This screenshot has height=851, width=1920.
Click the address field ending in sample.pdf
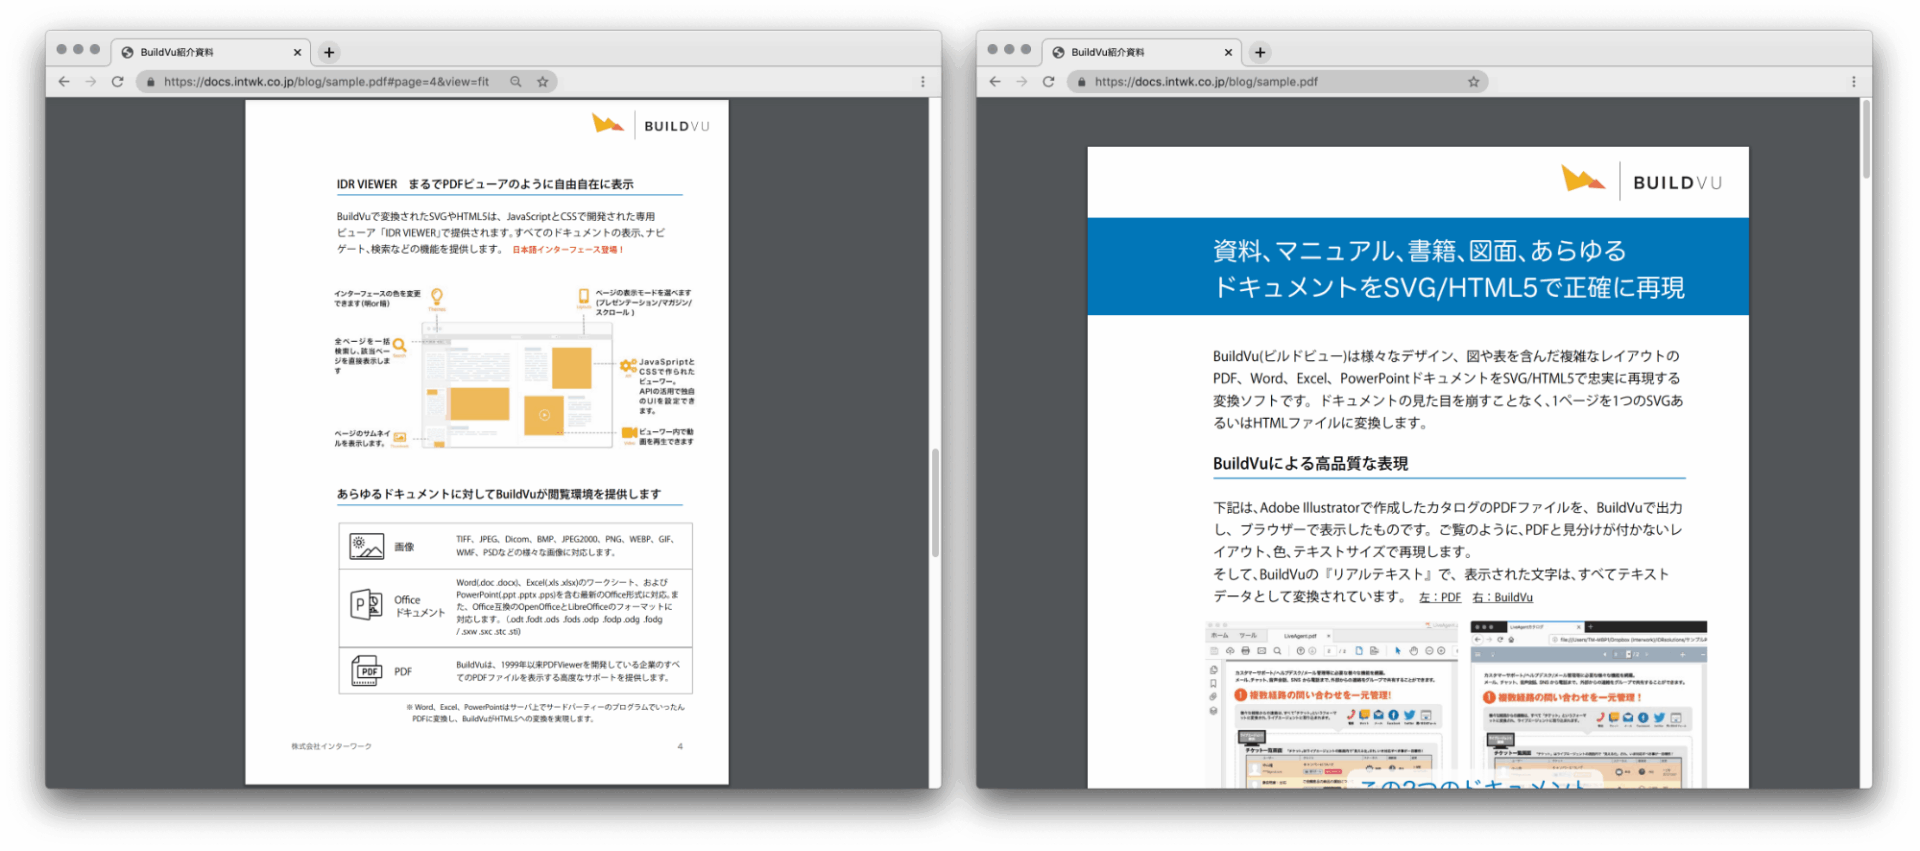click(1270, 82)
